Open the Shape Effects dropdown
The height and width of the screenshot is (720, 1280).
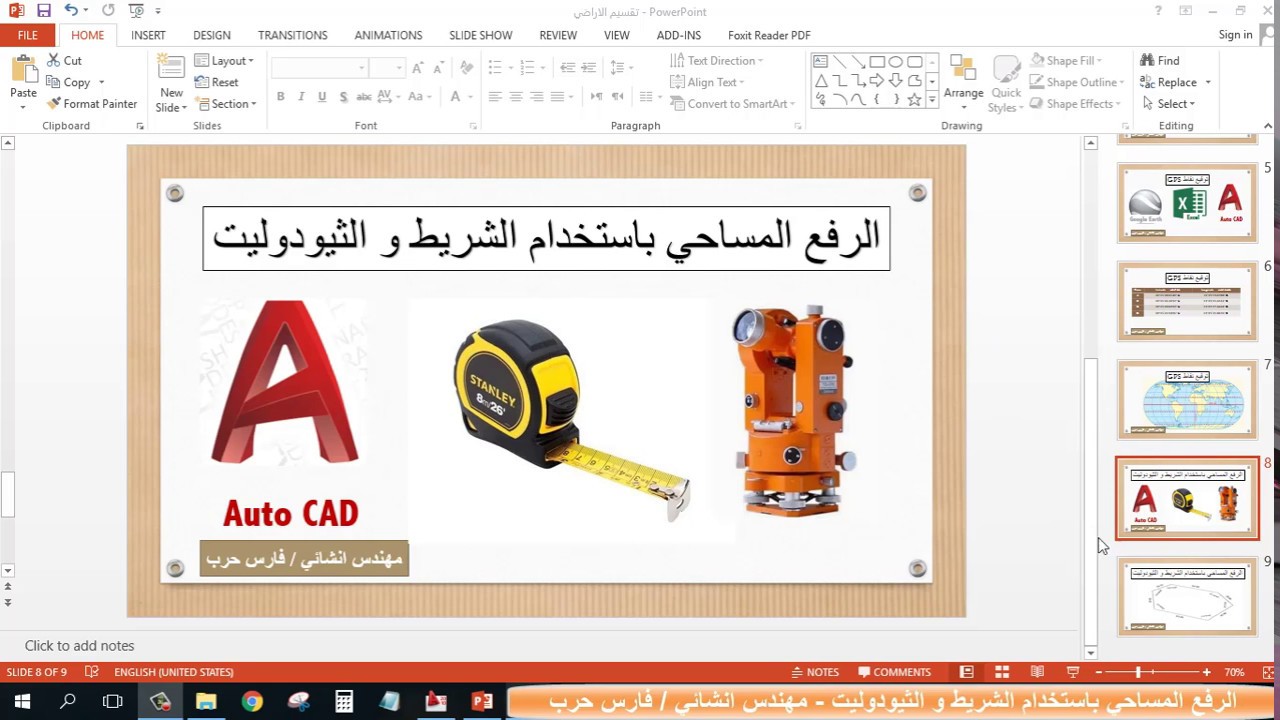tap(1077, 104)
